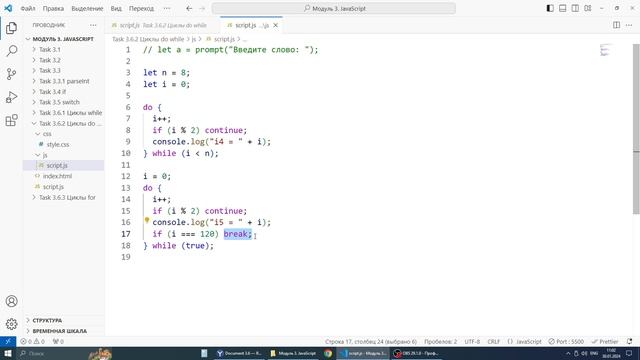Open the Выделение menu

pyautogui.click(x=87, y=8)
